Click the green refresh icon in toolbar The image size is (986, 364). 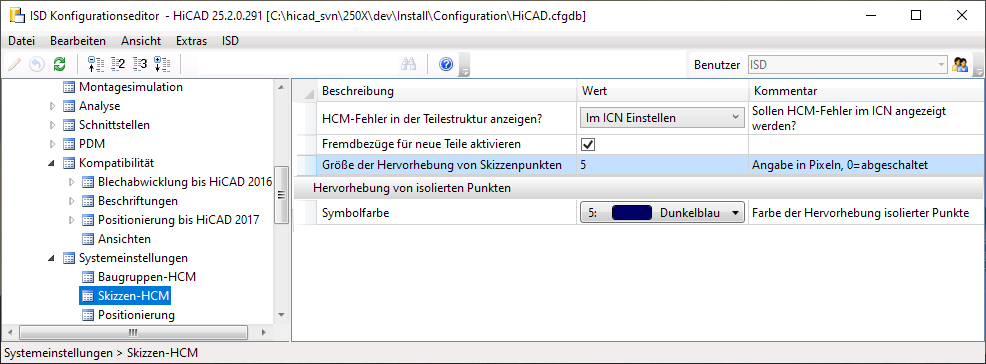pyautogui.click(x=59, y=63)
